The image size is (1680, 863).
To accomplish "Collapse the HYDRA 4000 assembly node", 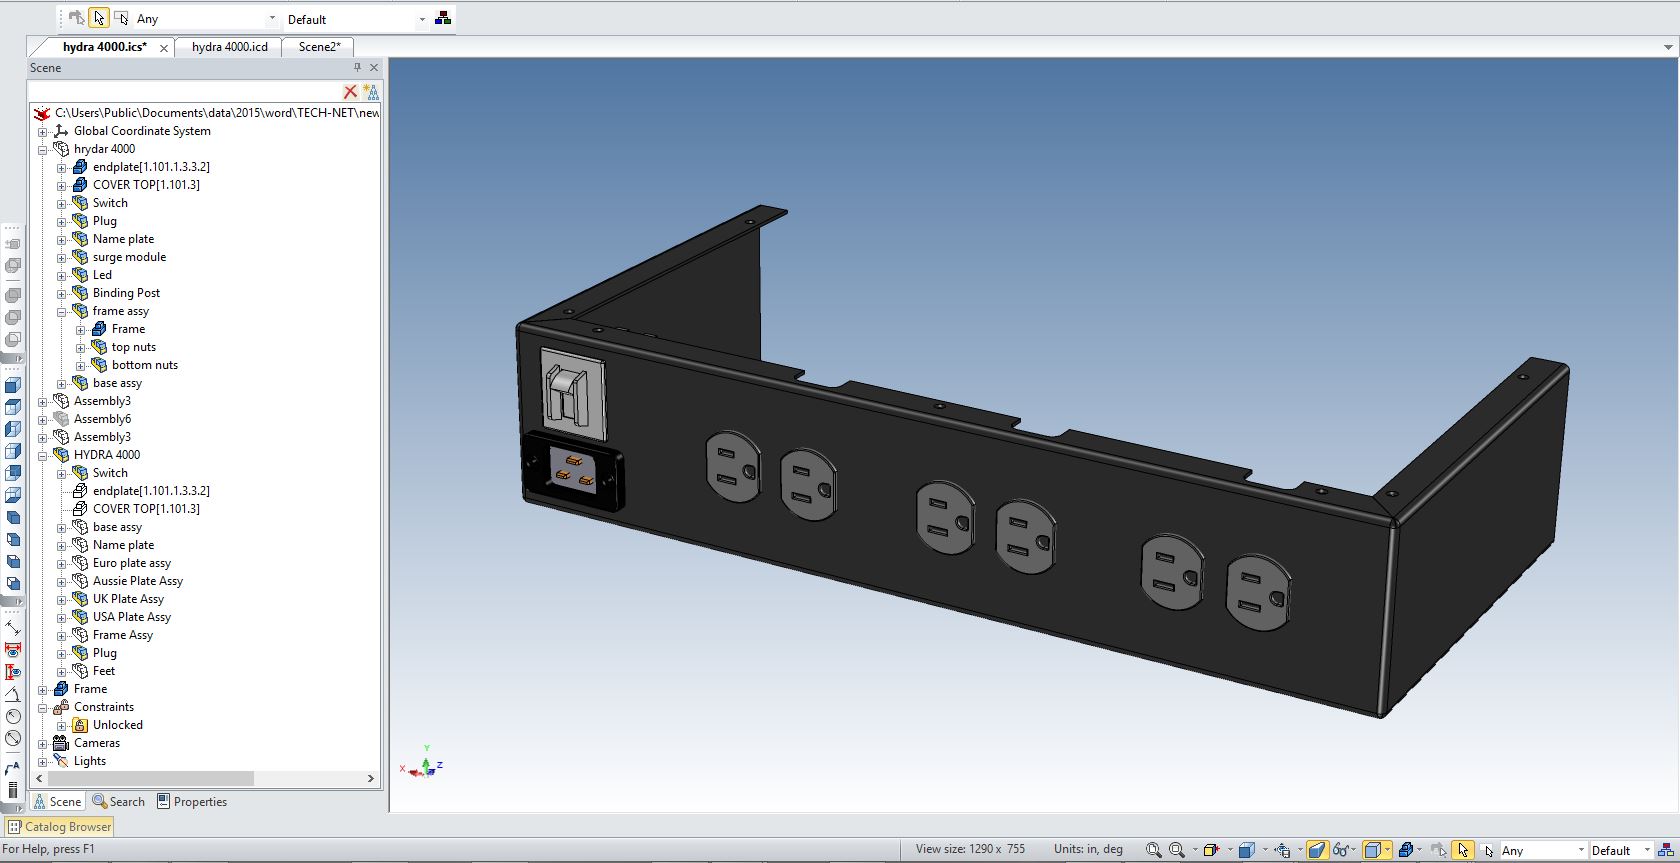I will pyautogui.click(x=43, y=455).
